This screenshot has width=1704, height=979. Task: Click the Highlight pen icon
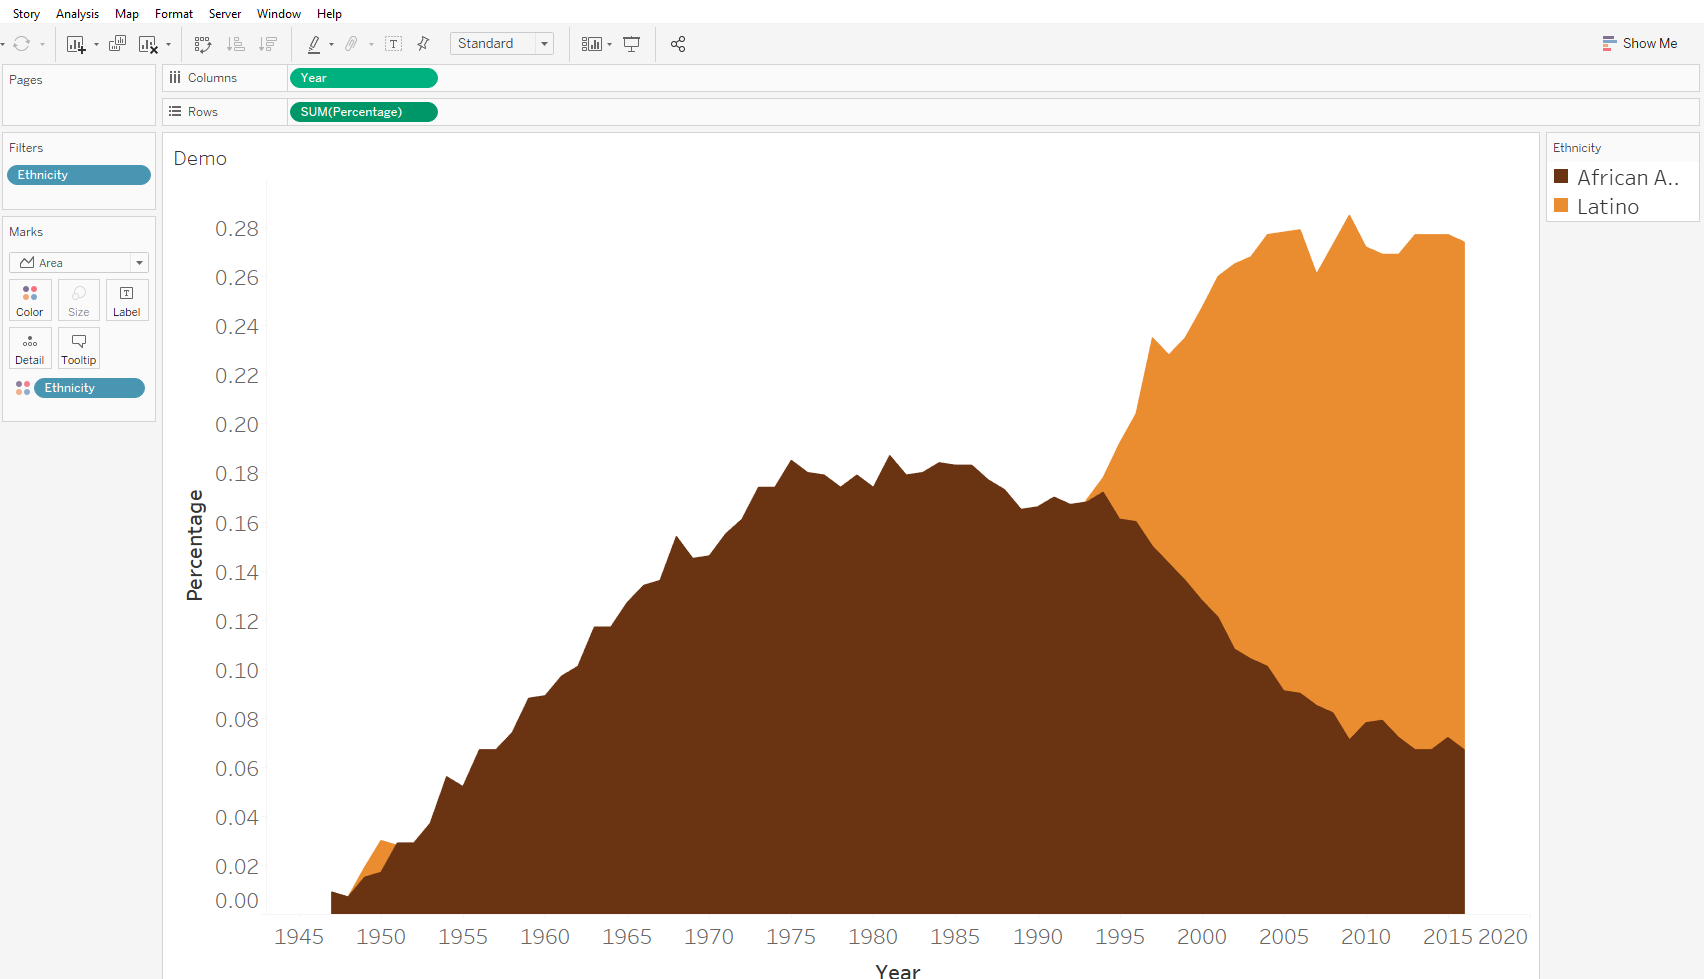[x=314, y=44]
